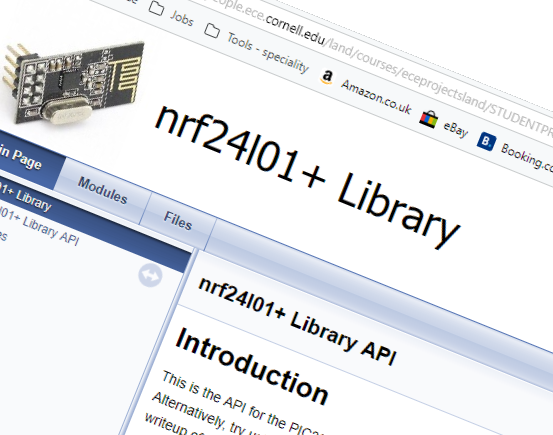
Task: Toggle the sidebar sync arrows button
Action: tap(150, 275)
